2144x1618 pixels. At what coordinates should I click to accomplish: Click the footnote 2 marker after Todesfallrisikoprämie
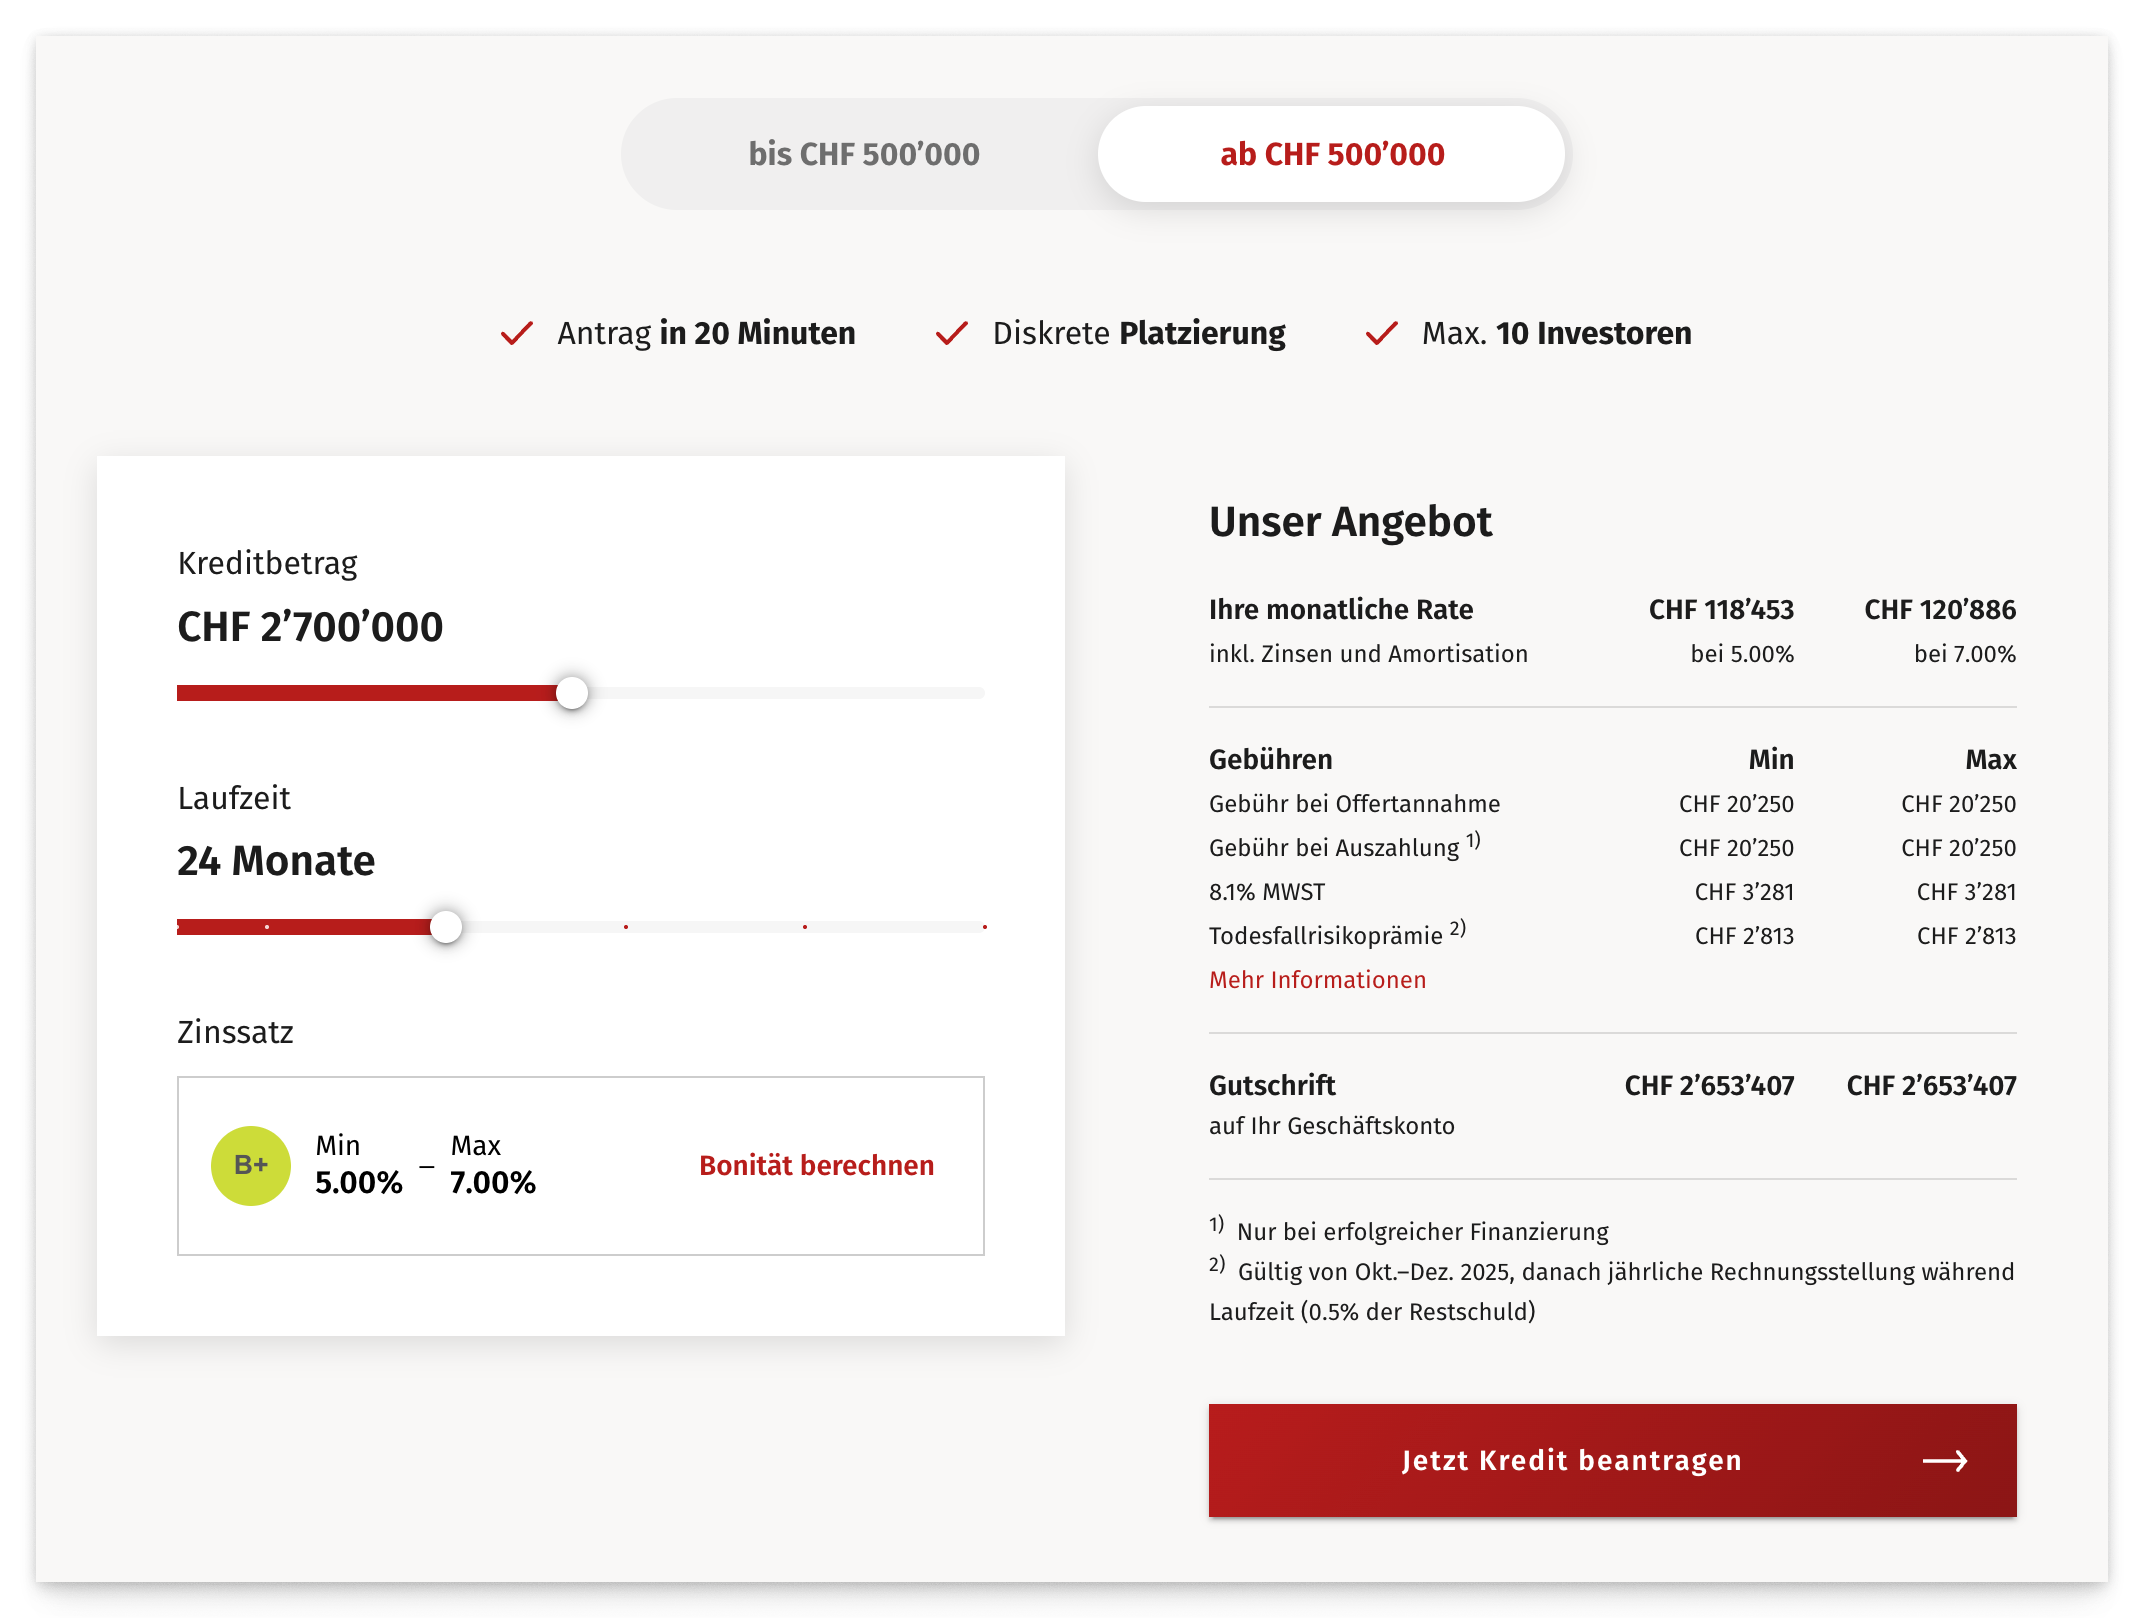click(1458, 929)
